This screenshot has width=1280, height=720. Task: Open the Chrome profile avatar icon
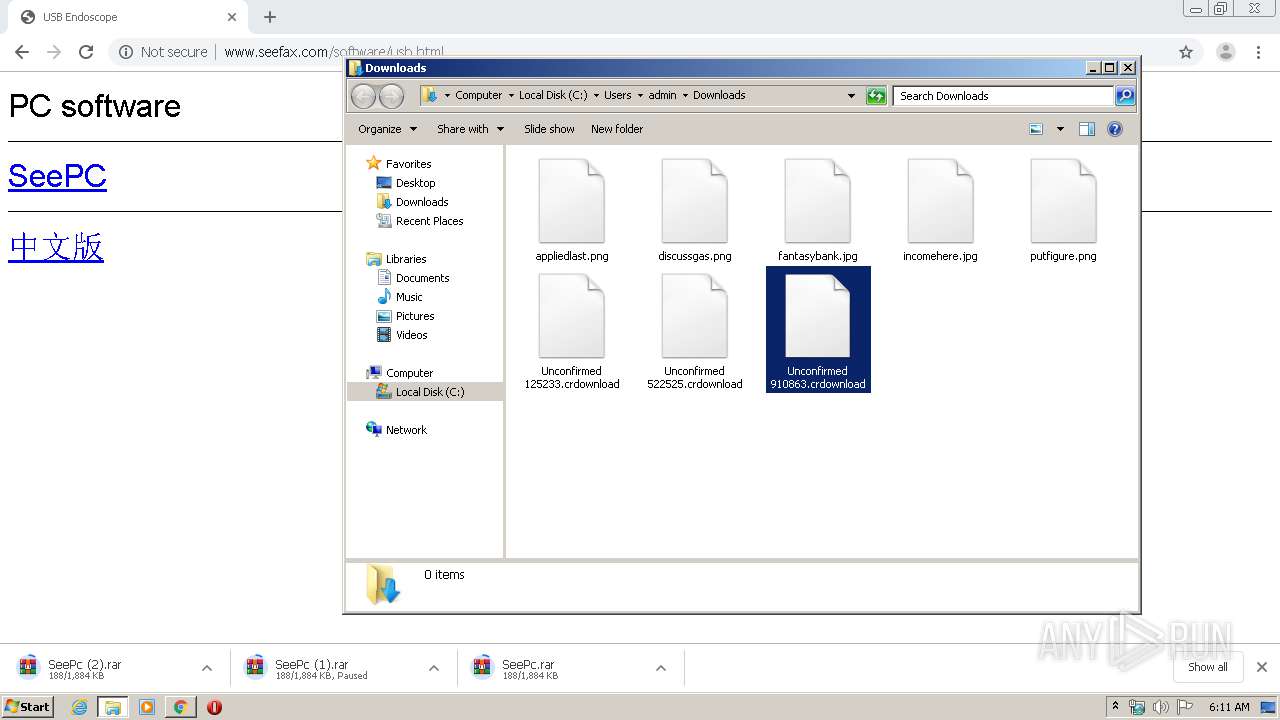1225,52
